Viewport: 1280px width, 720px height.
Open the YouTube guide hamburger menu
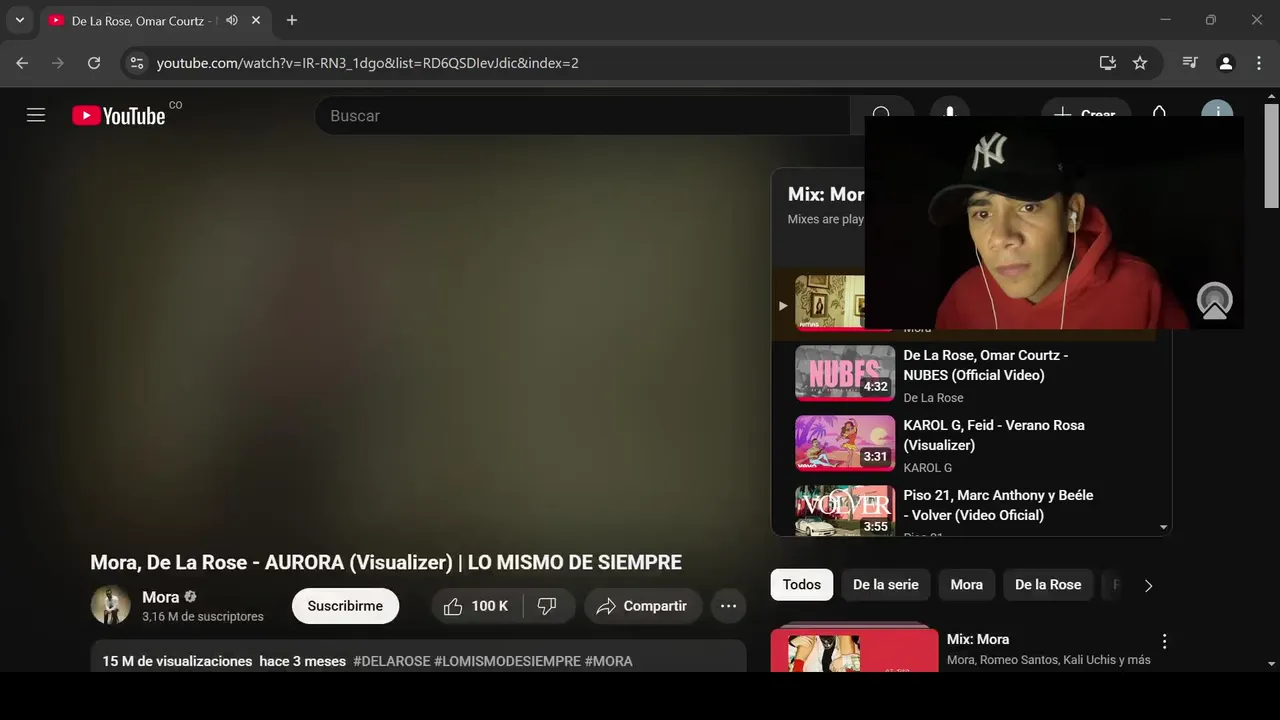pyautogui.click(x=36, y=115)
